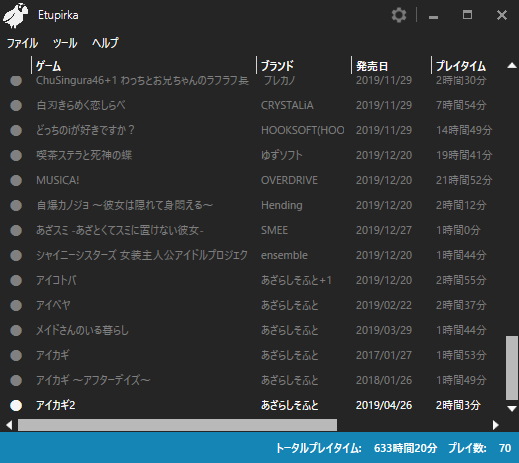Select the MUSICA! game row
This screenshot has width=519, height=463.
58,180
